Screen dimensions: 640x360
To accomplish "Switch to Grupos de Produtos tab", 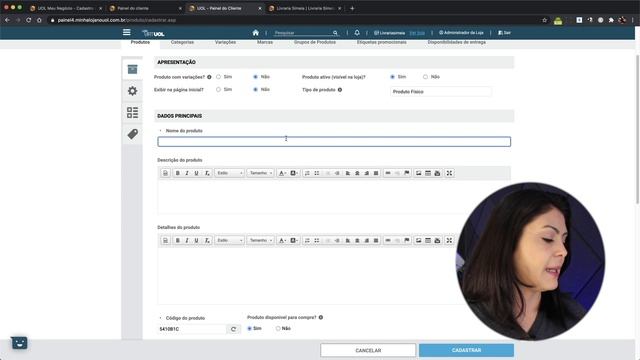I will click(315, 42).
